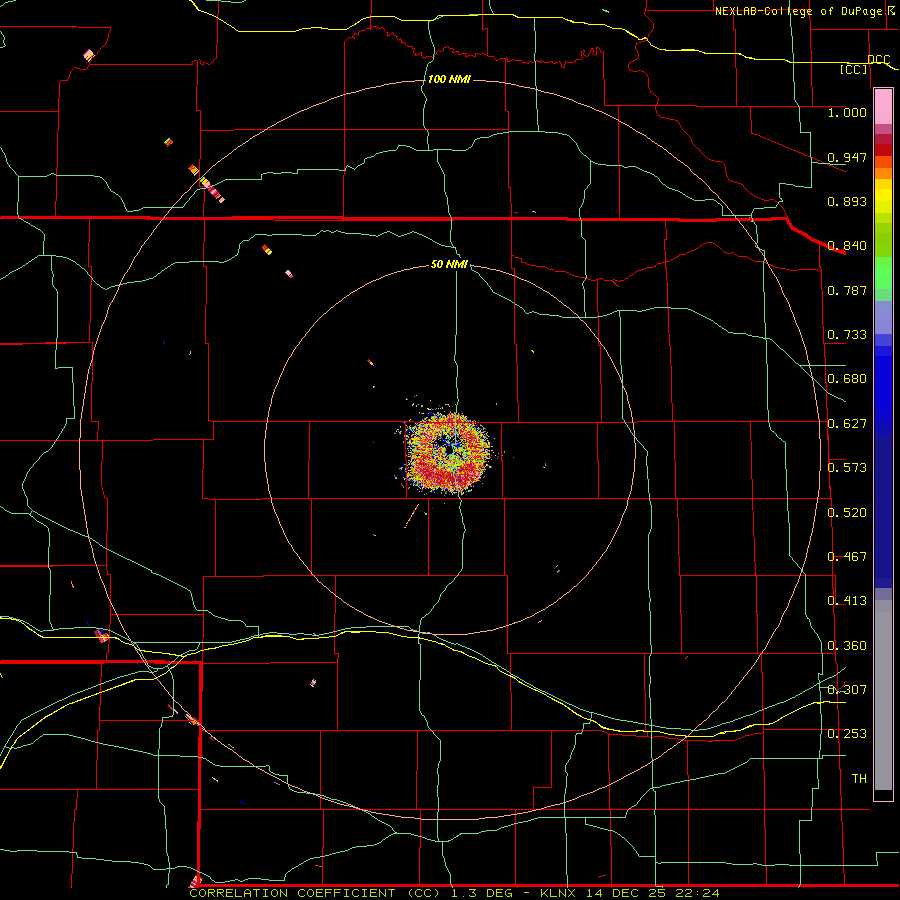Select the 0.413 scale value
900x900 pixels.
[x=847, y=601]
